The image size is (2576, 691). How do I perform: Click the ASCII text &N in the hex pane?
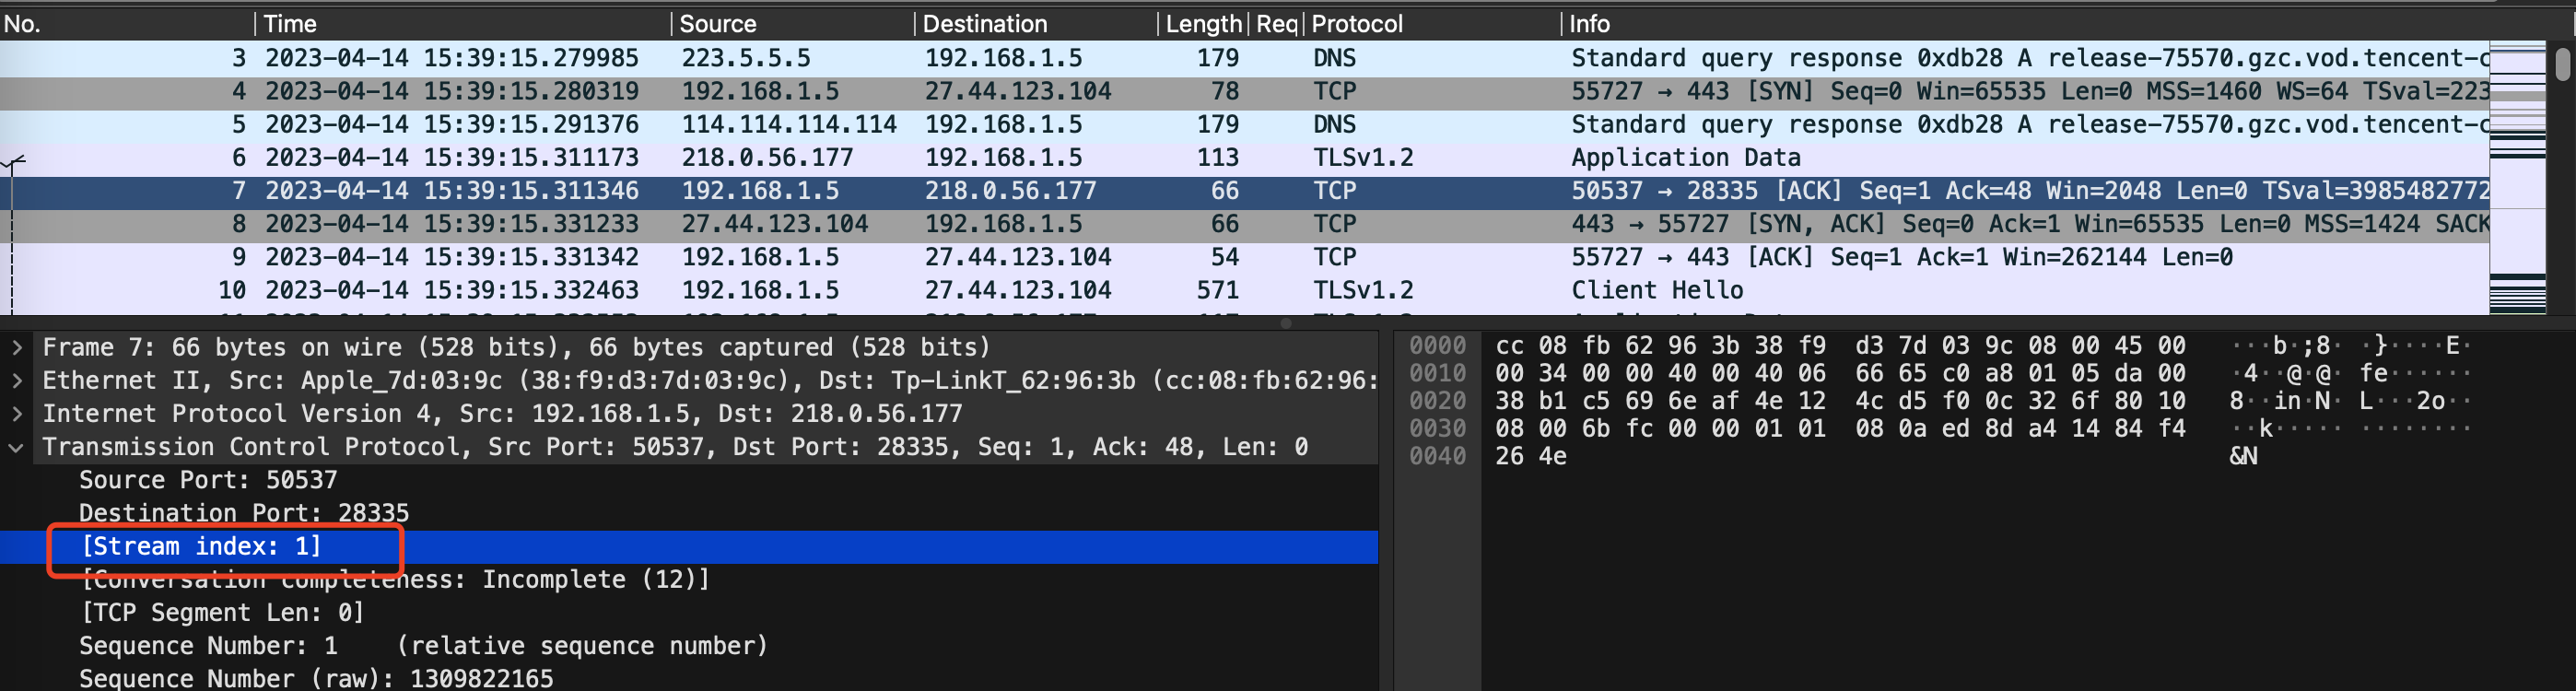(2243, 456)
